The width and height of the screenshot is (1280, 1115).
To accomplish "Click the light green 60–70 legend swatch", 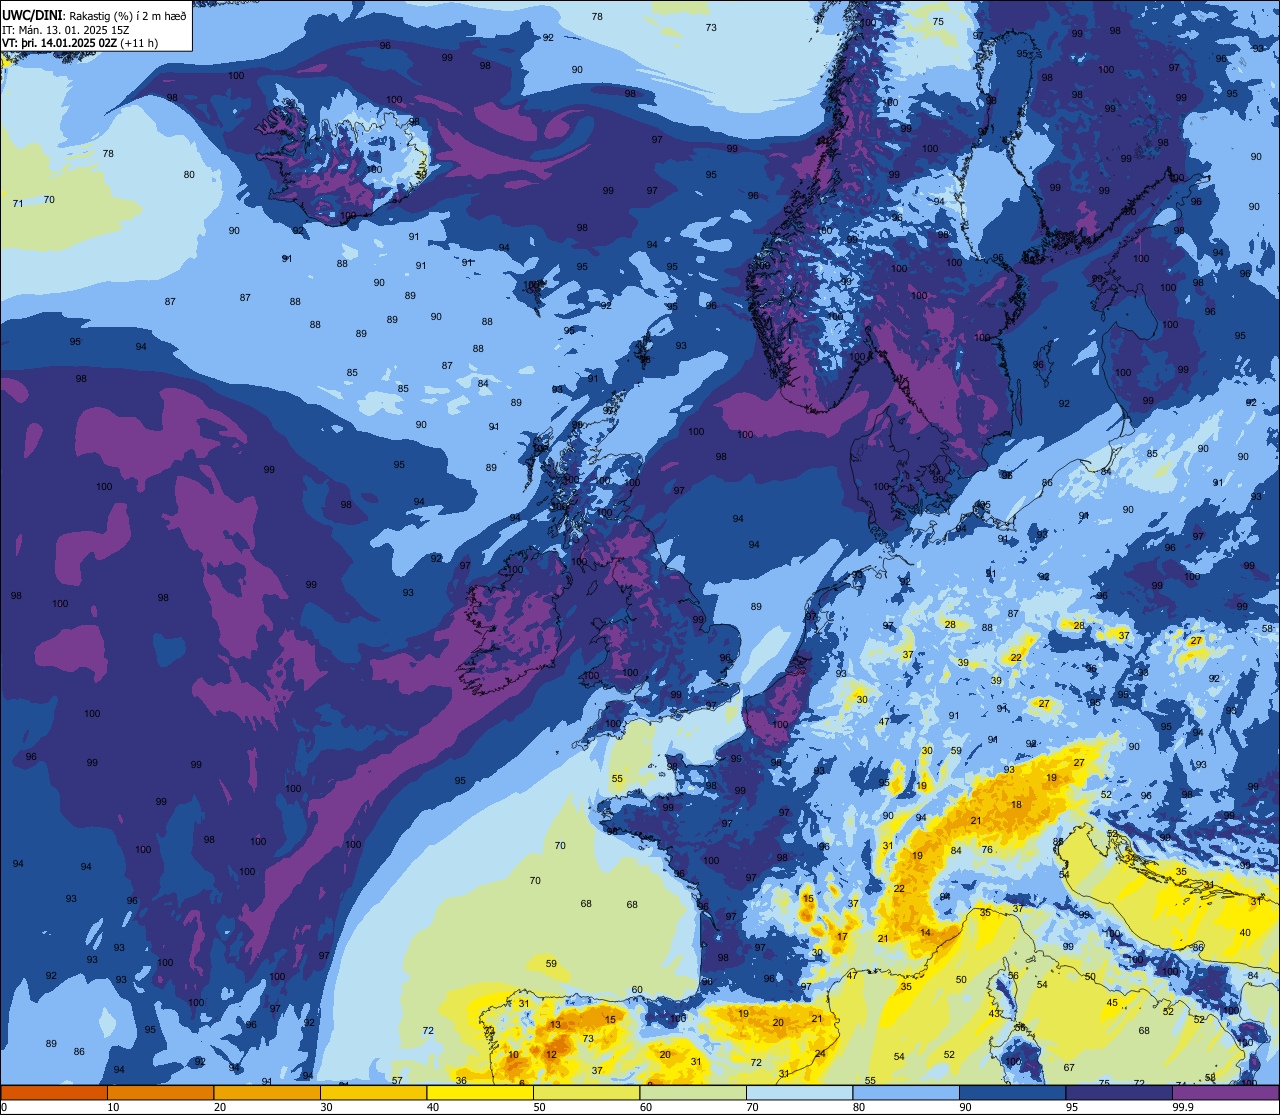I will click(693, 1092).
